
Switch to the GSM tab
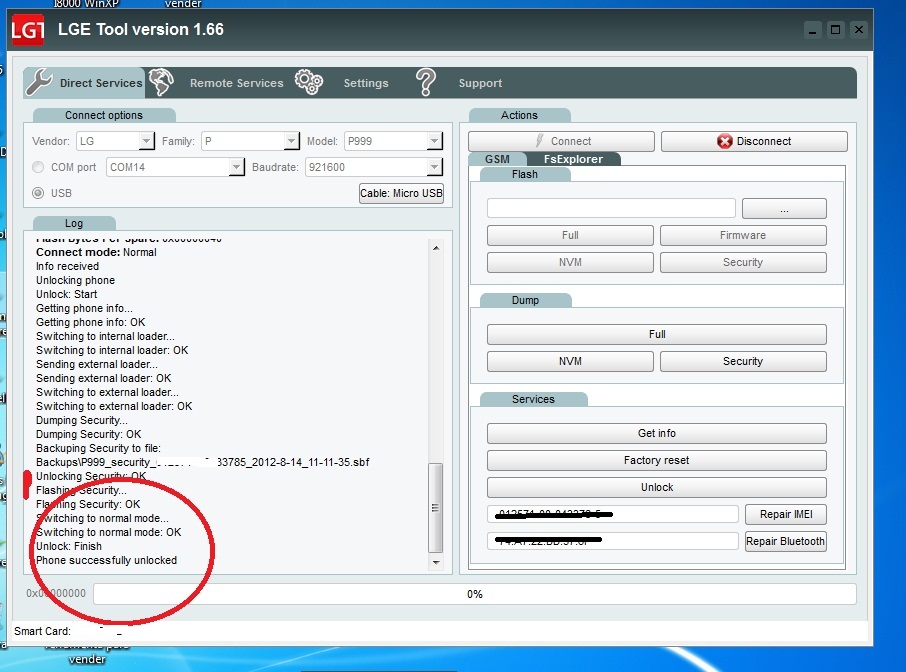pyautogui.click(x=497, y=159)
